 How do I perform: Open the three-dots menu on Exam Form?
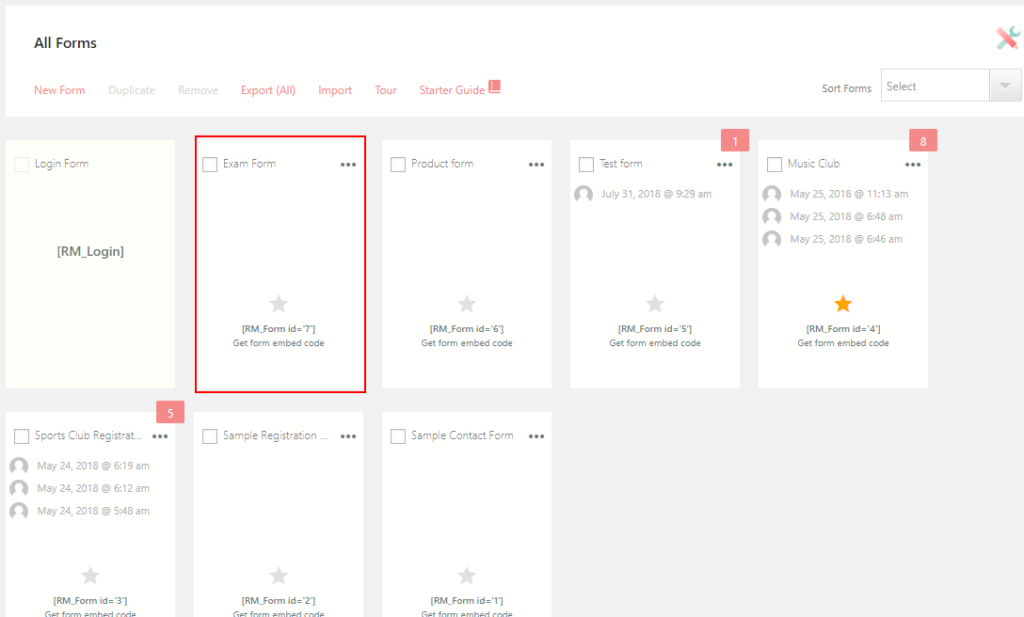348,165
